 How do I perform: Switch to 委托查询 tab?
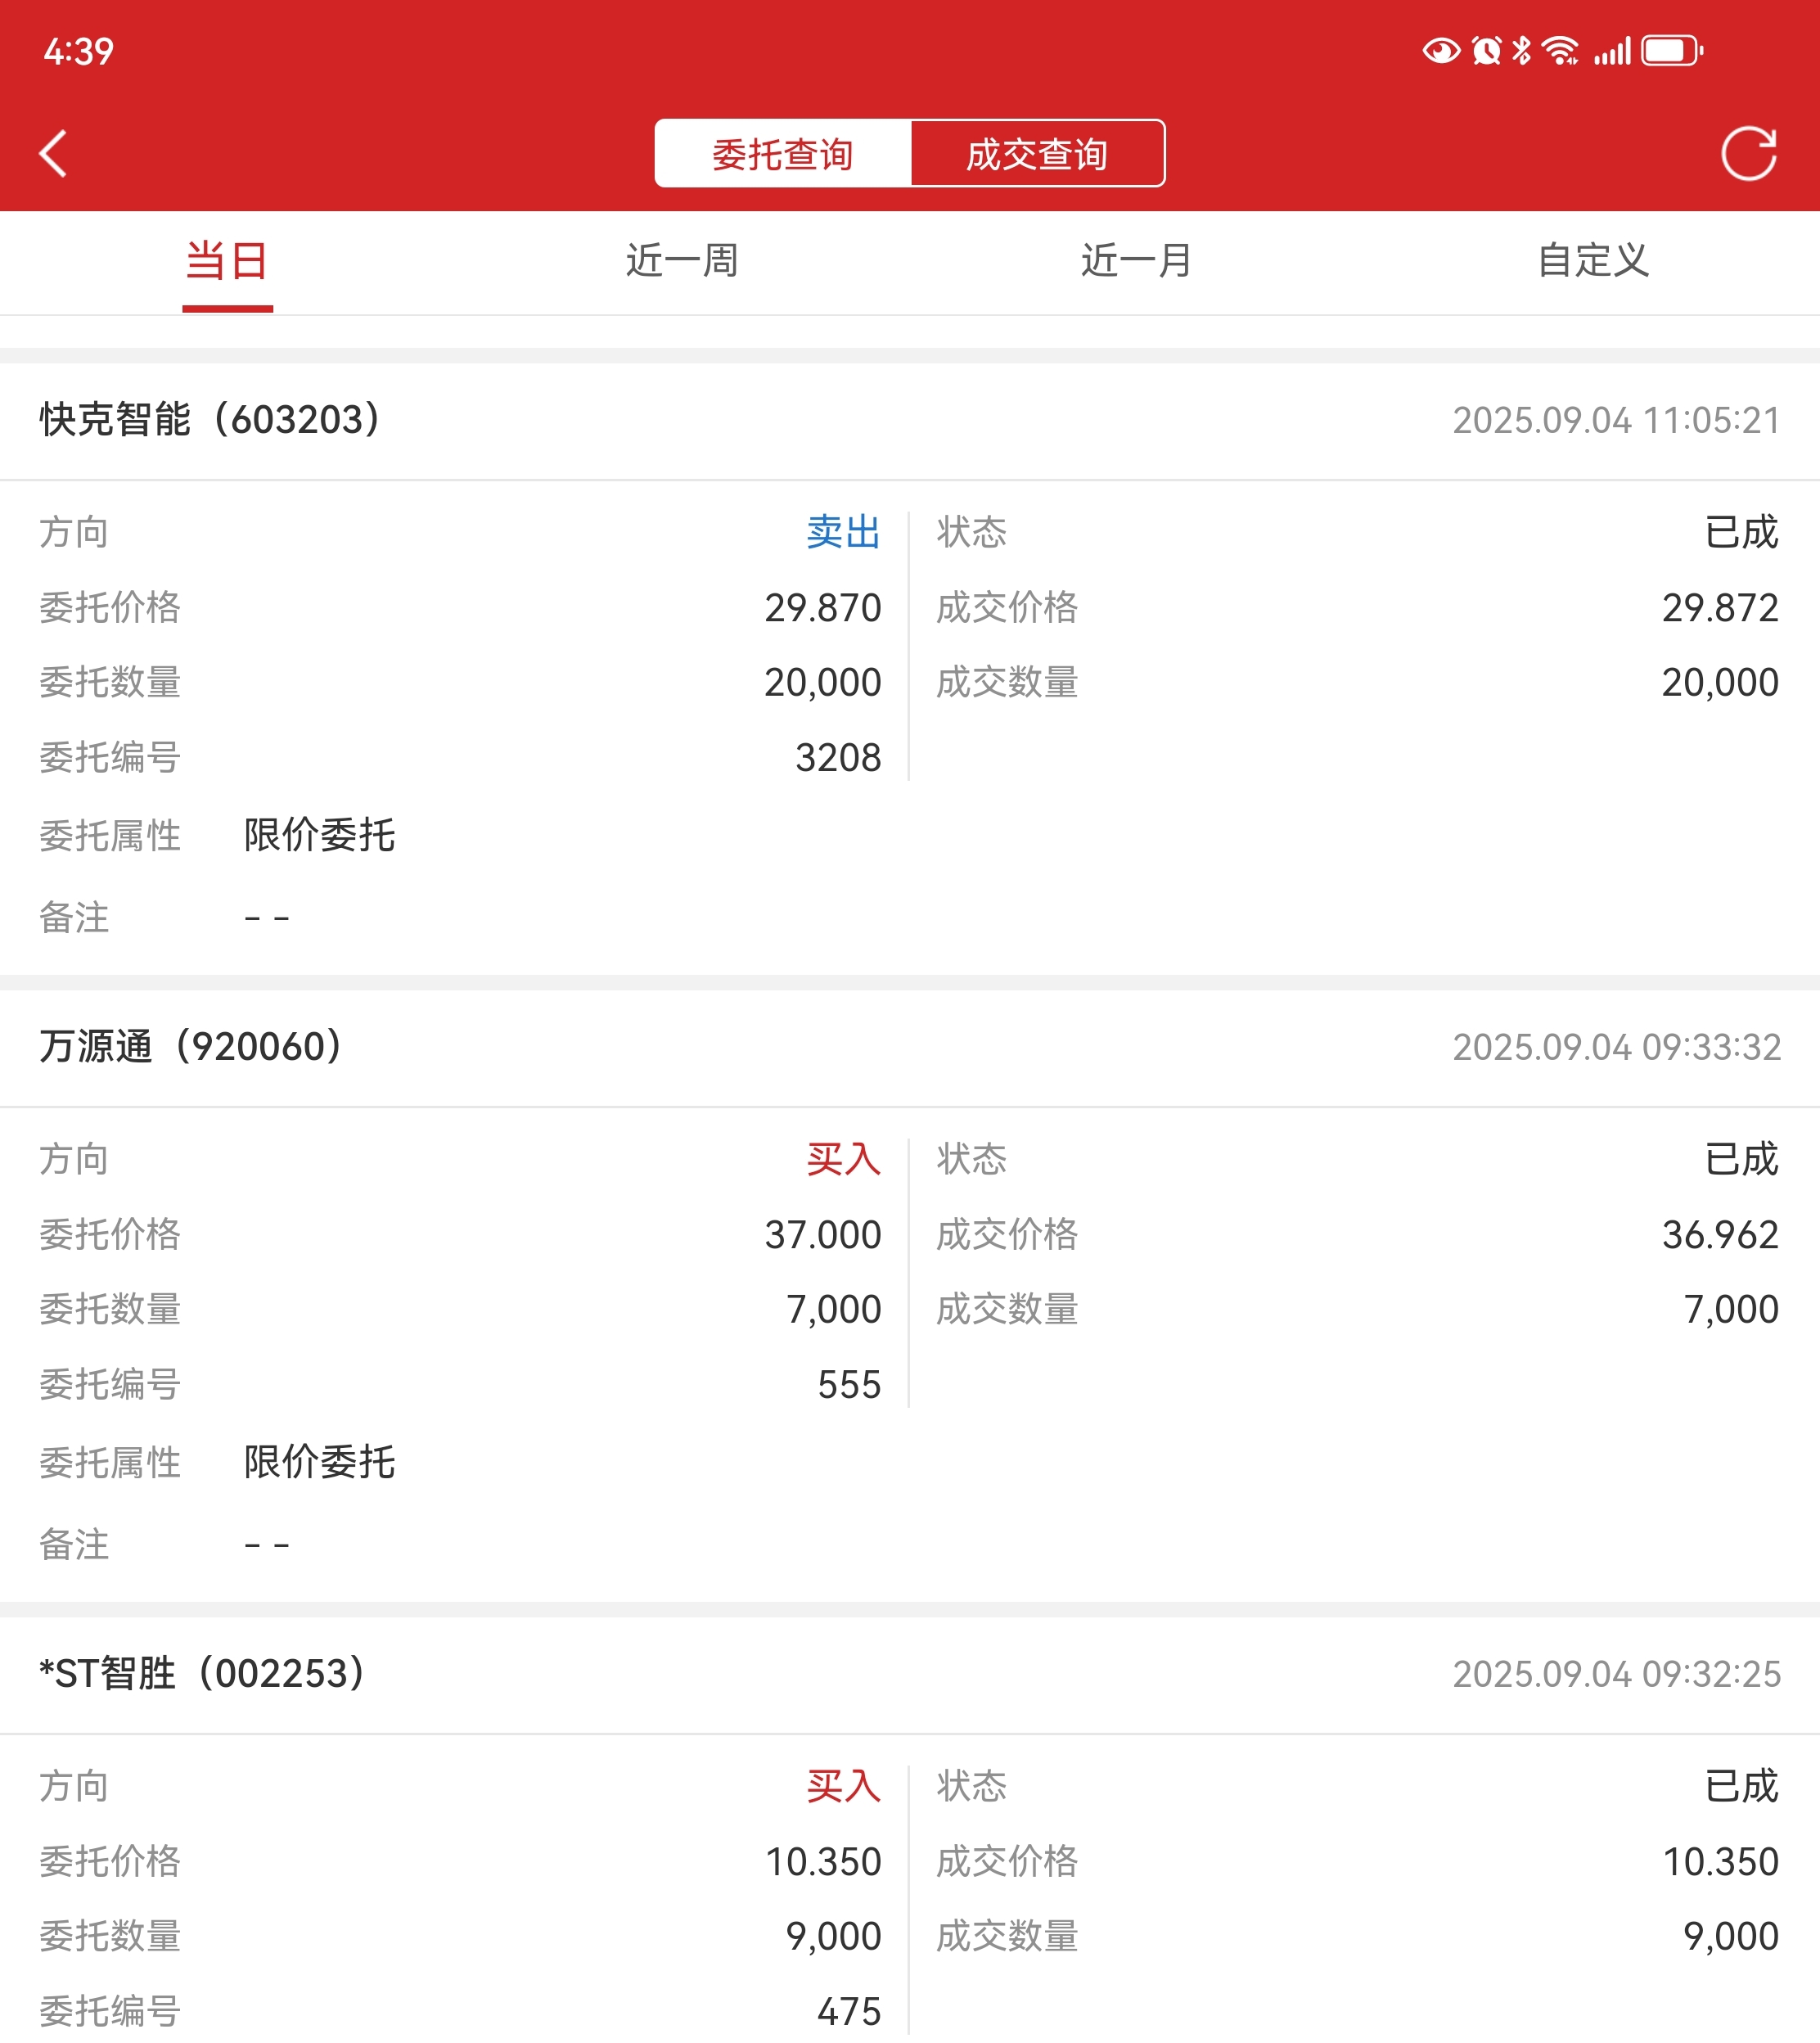point(782,154)
